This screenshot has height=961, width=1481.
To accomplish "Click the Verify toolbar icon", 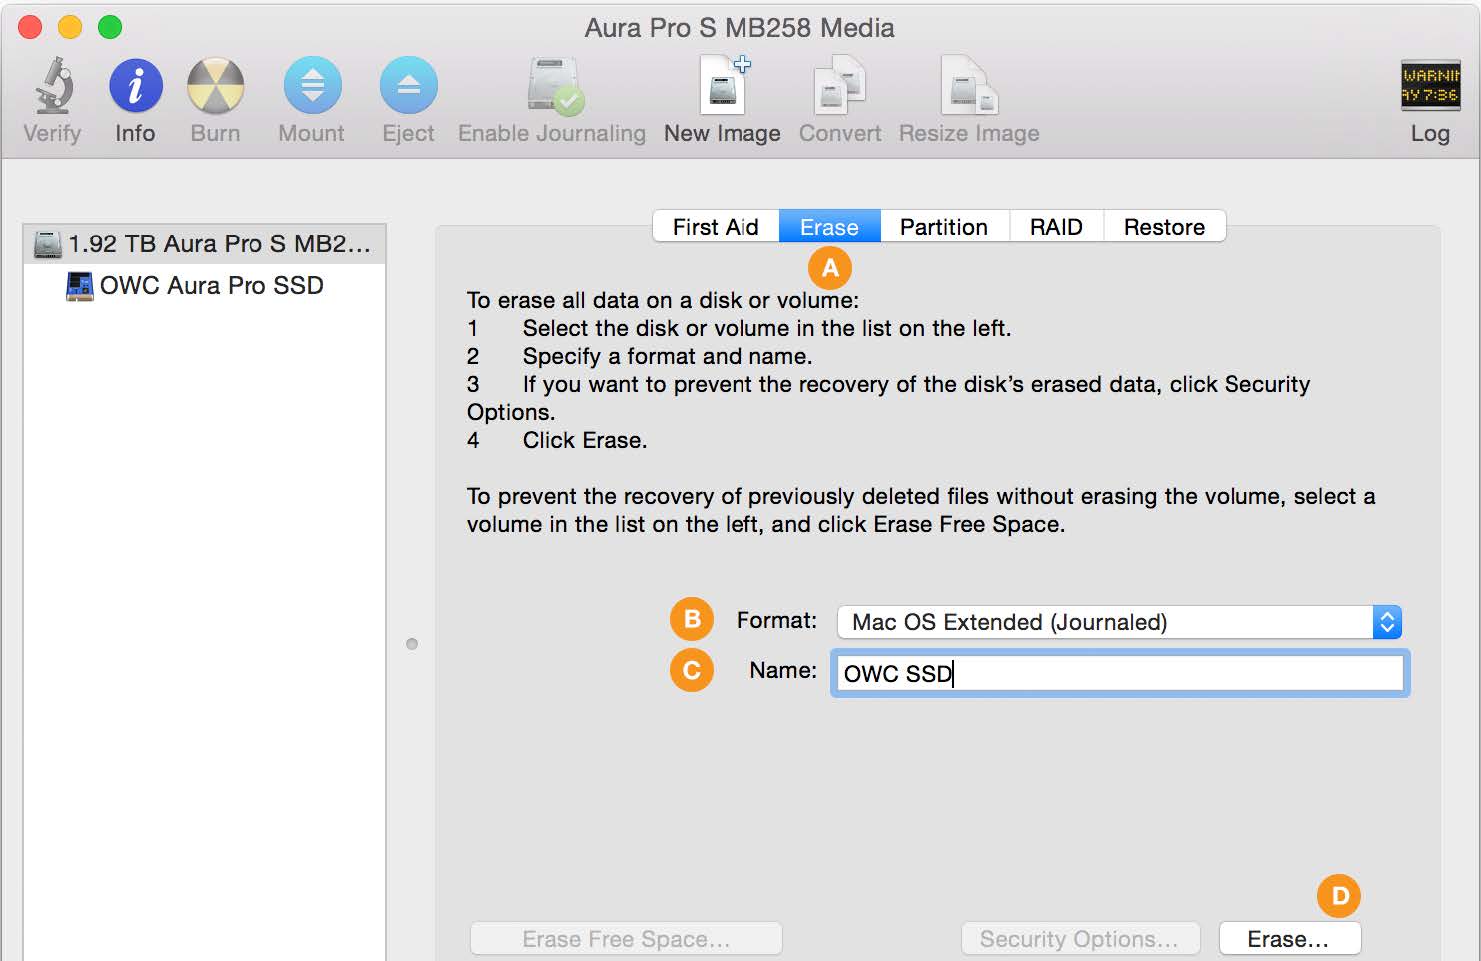I will [x=51, y=95].
